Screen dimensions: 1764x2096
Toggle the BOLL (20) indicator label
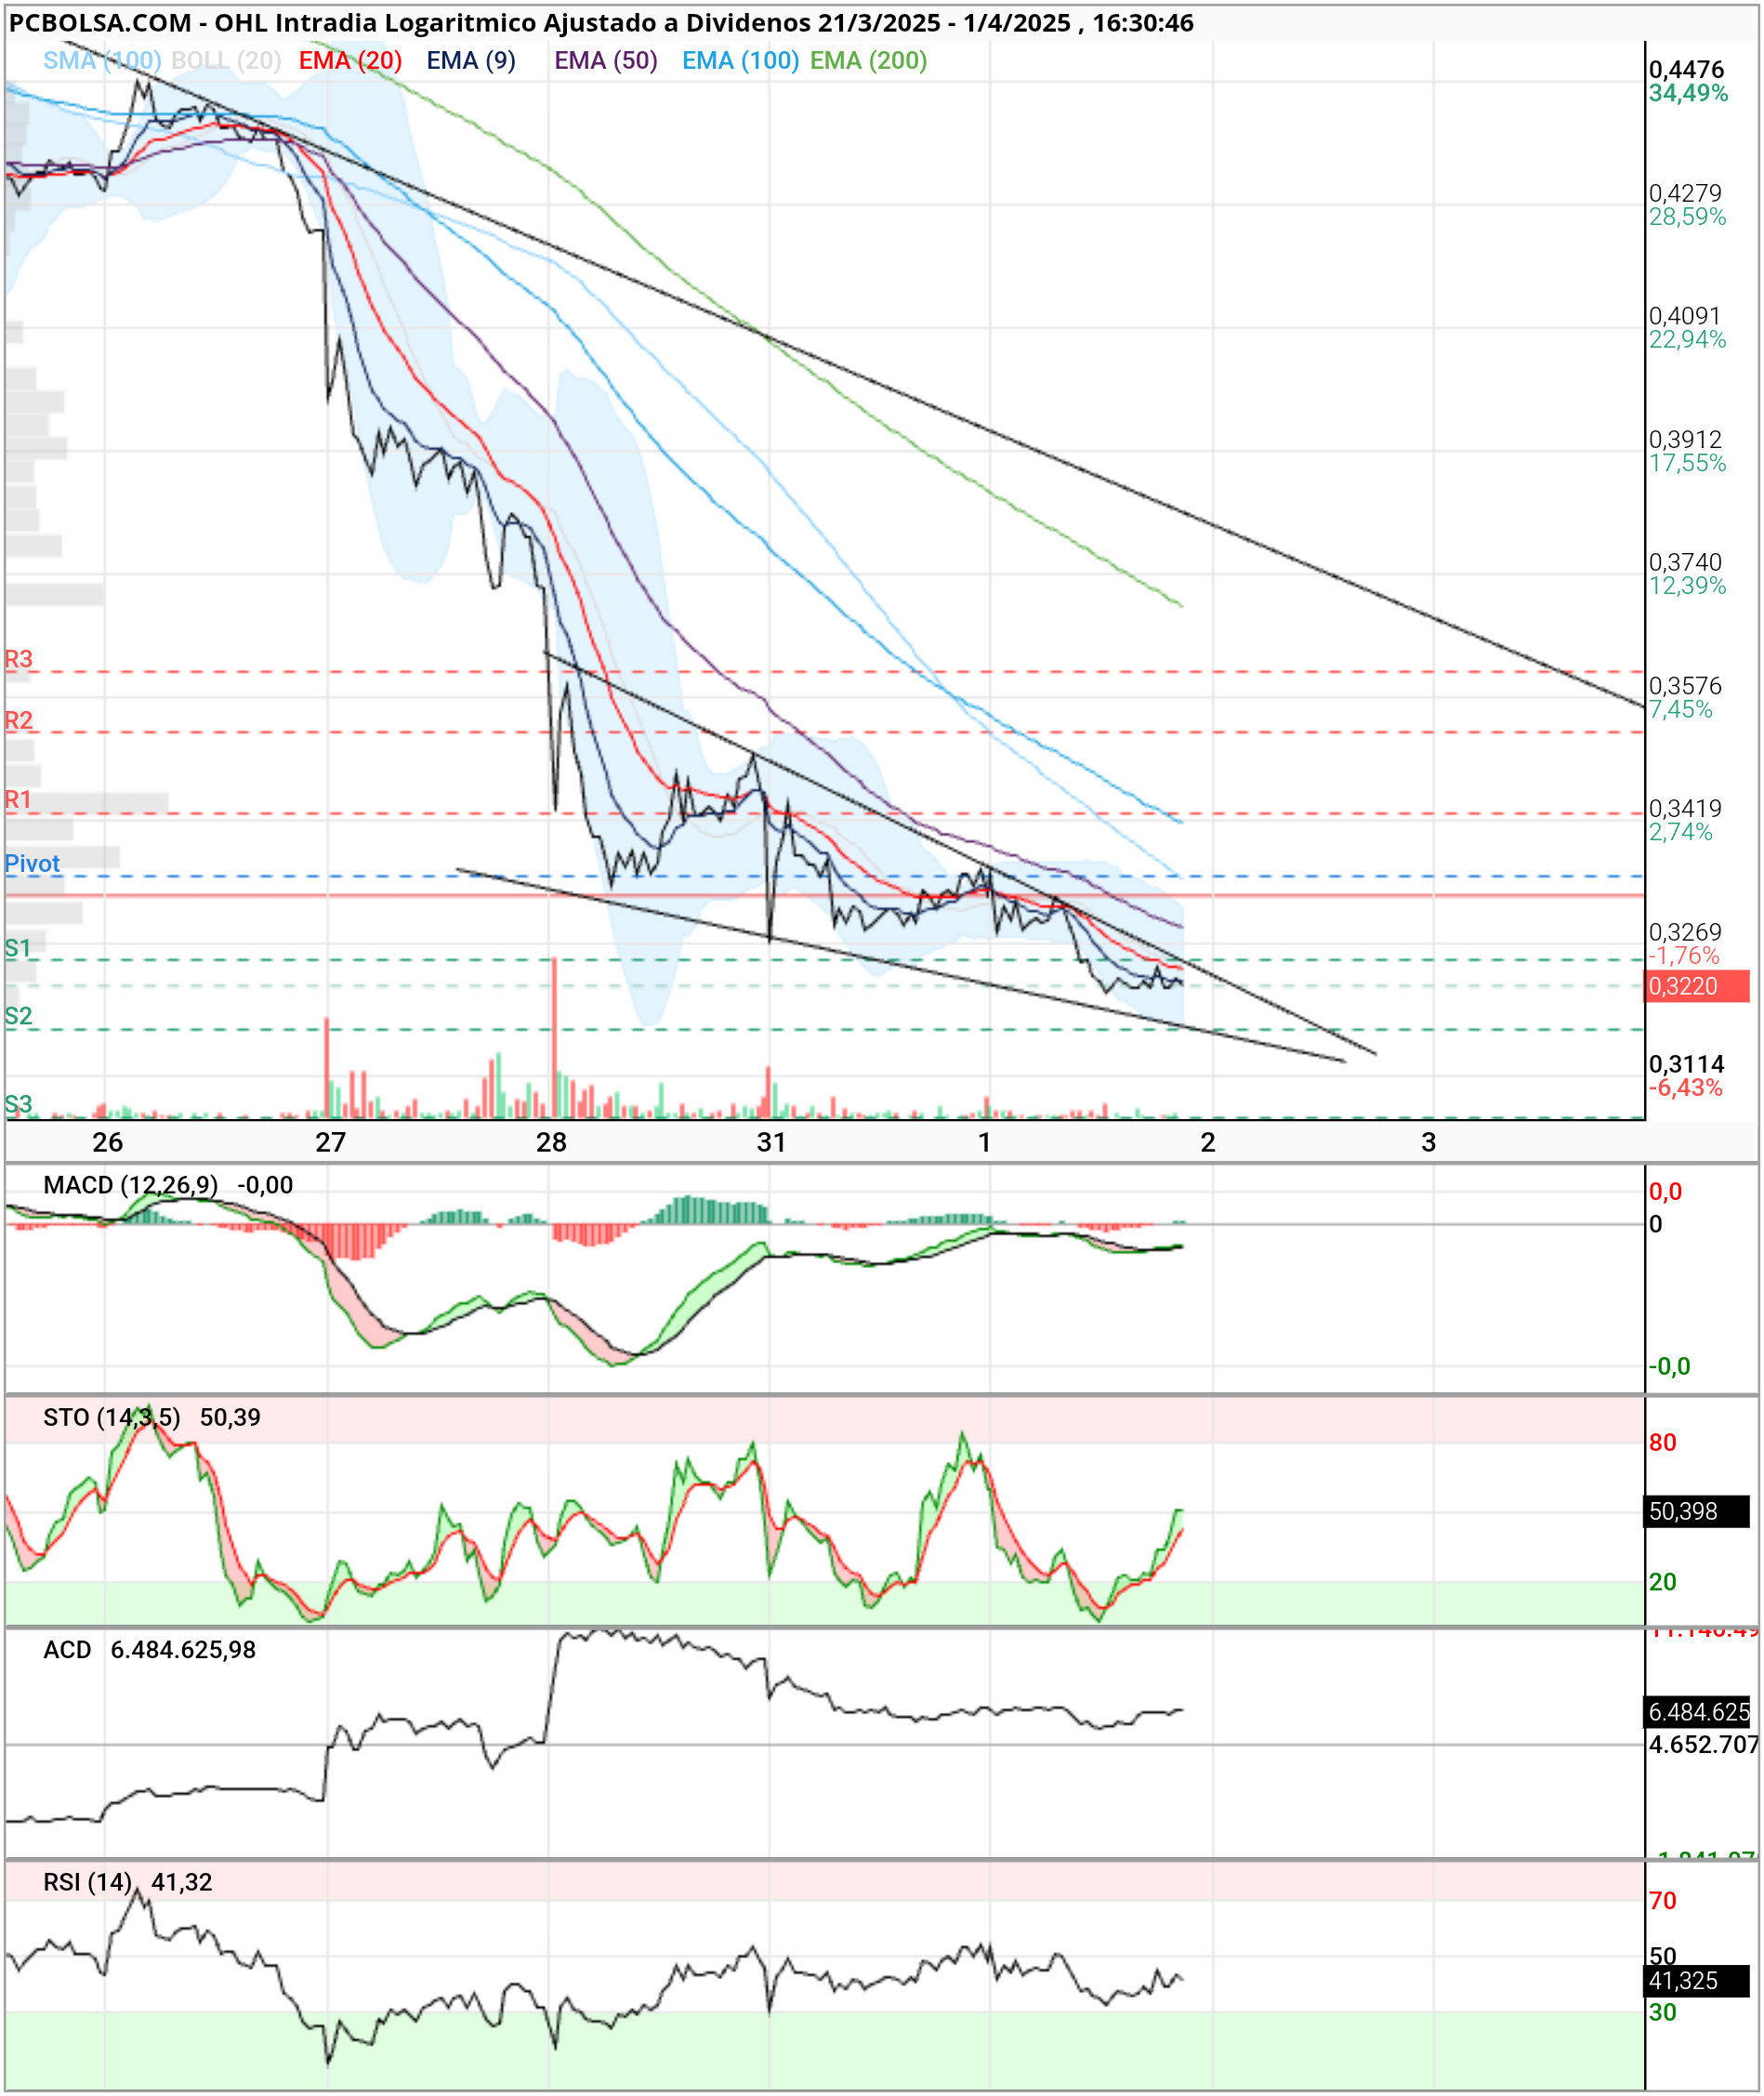pos(226,61)
